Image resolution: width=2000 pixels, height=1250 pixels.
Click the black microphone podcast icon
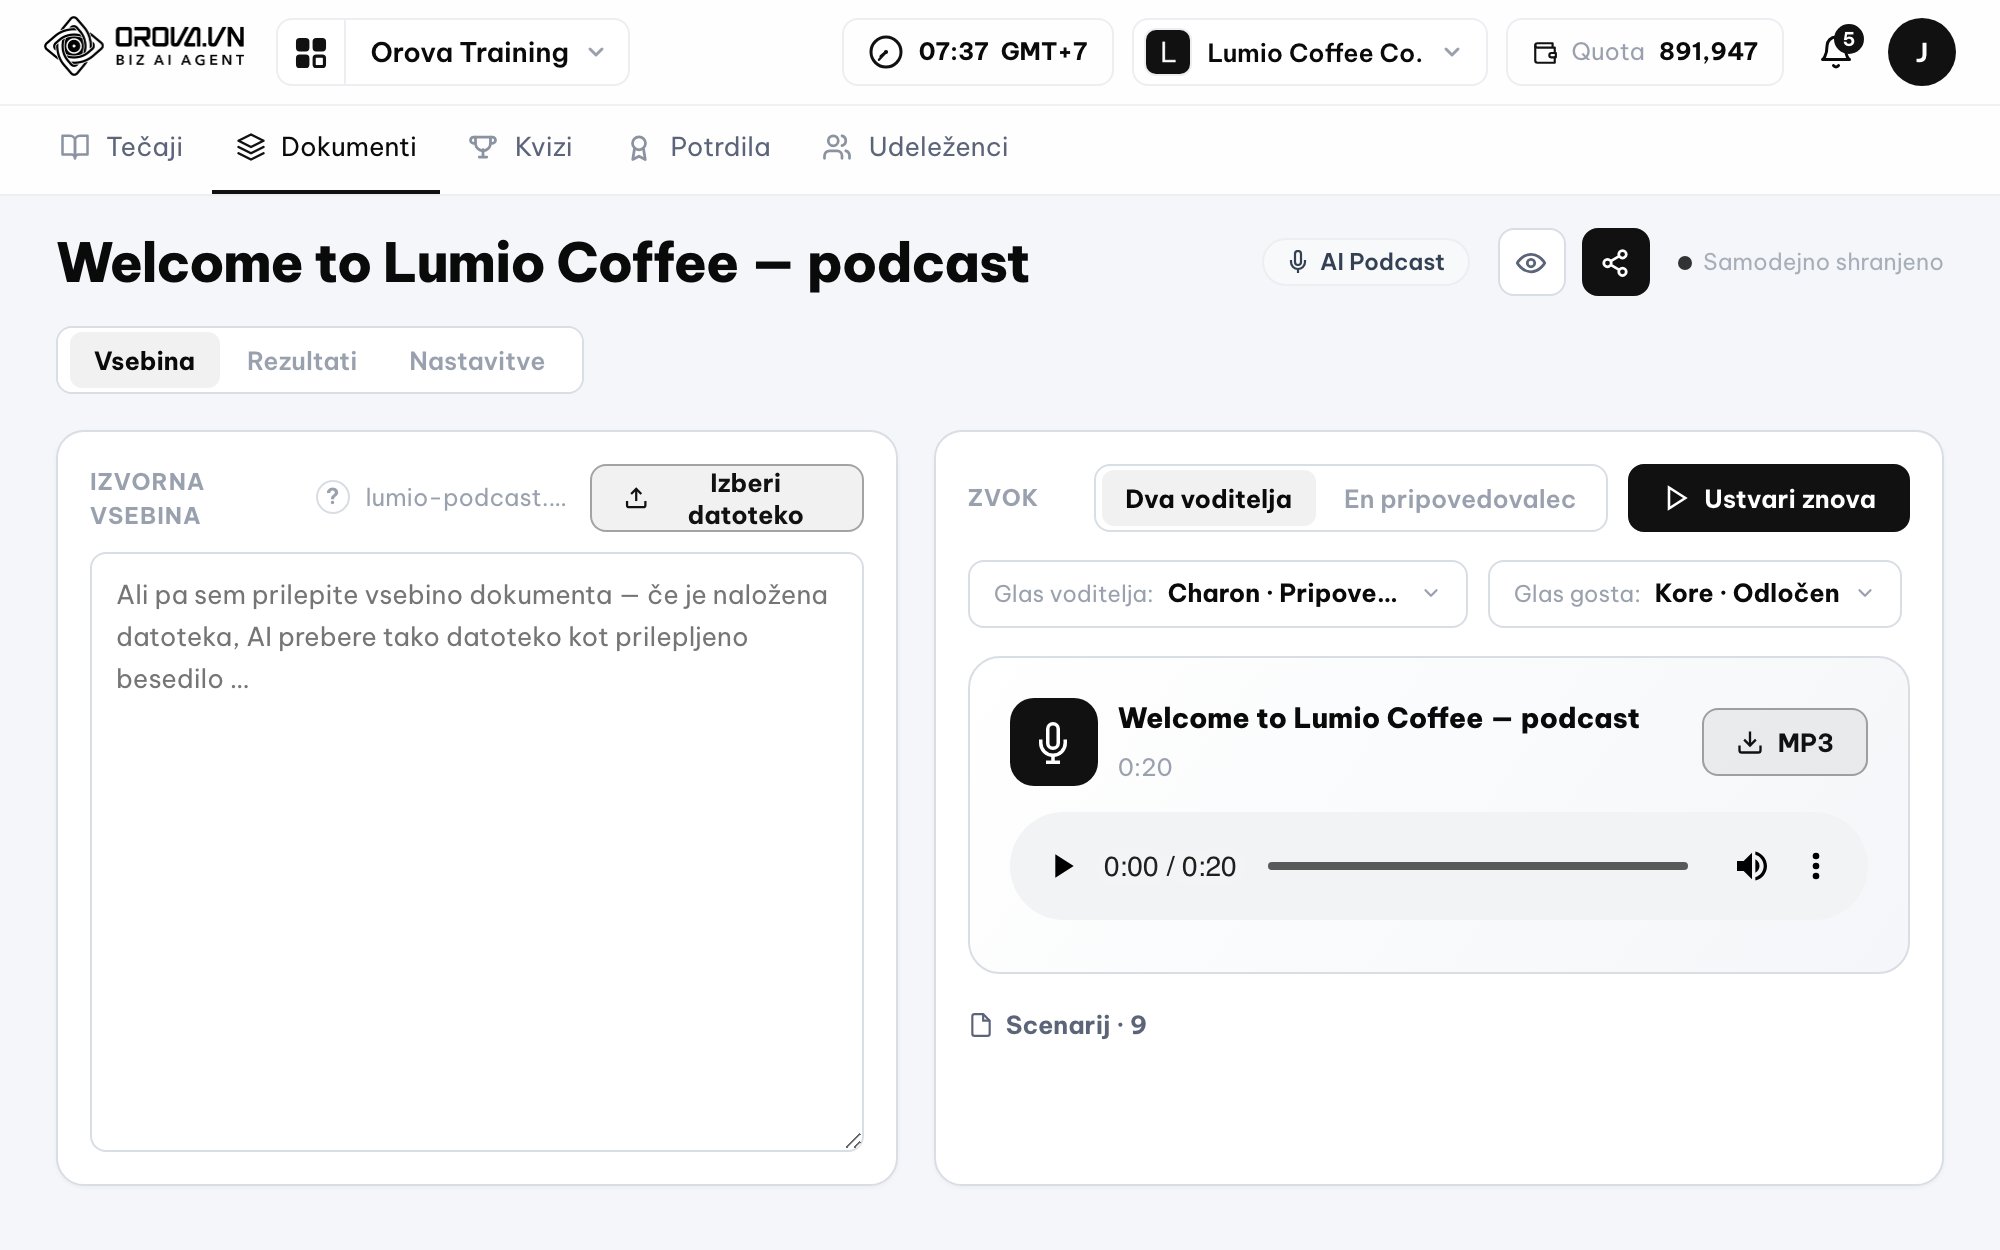tap(1053, 742)
